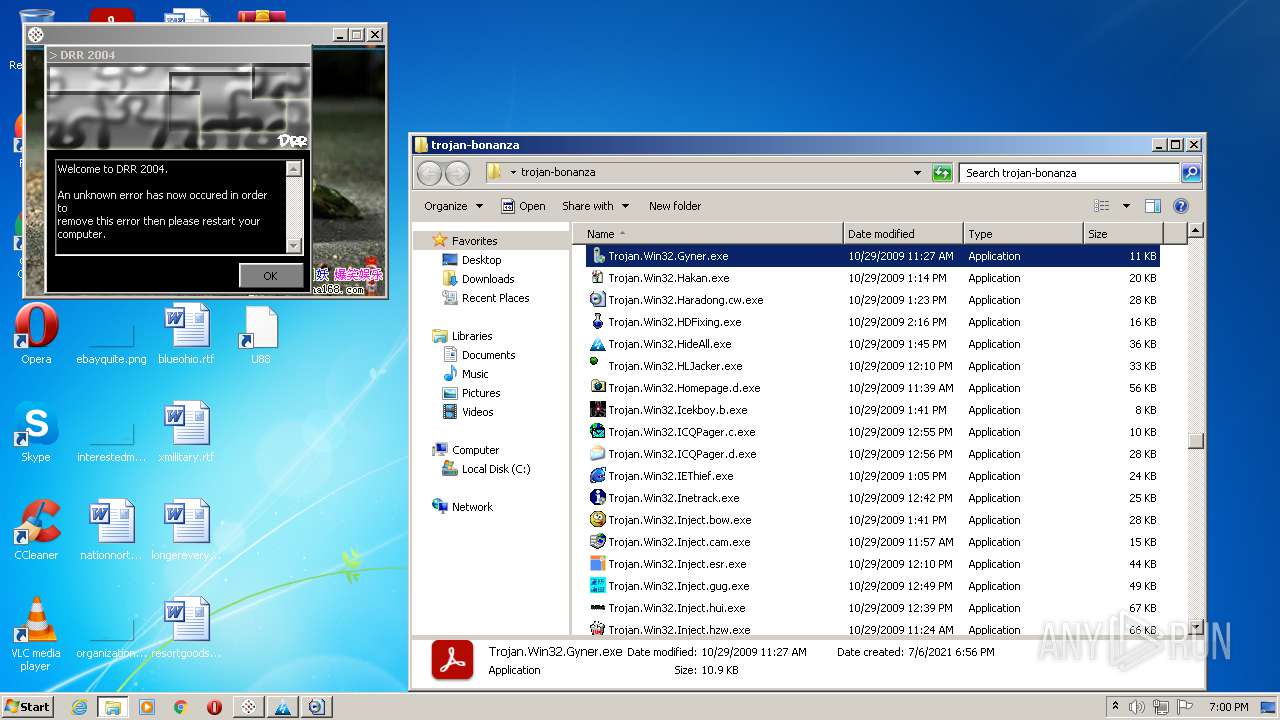
Task: Sort by Size column header
Action: [1123, 234]
